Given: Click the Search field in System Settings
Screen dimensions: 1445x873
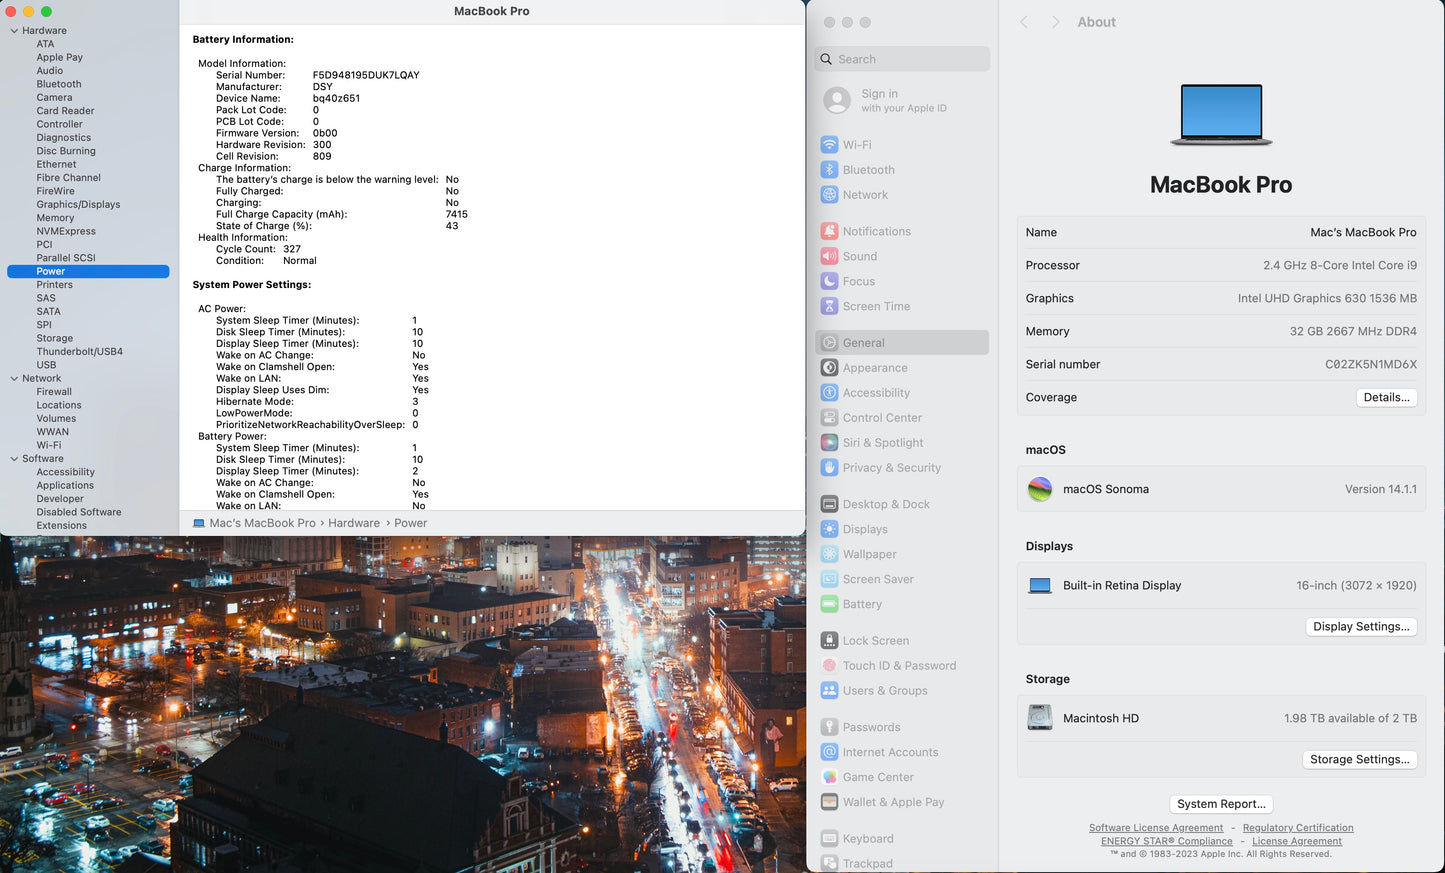Looking at the screenshot, I should pyautogui.click(x=902, y=59).
